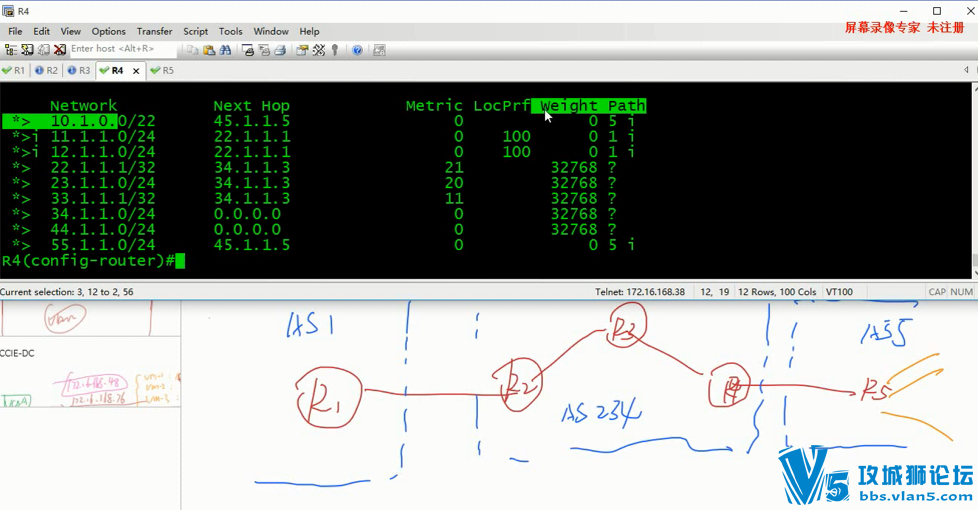
Task: Click the terminal vertical scrollbar
Action: 974,181
